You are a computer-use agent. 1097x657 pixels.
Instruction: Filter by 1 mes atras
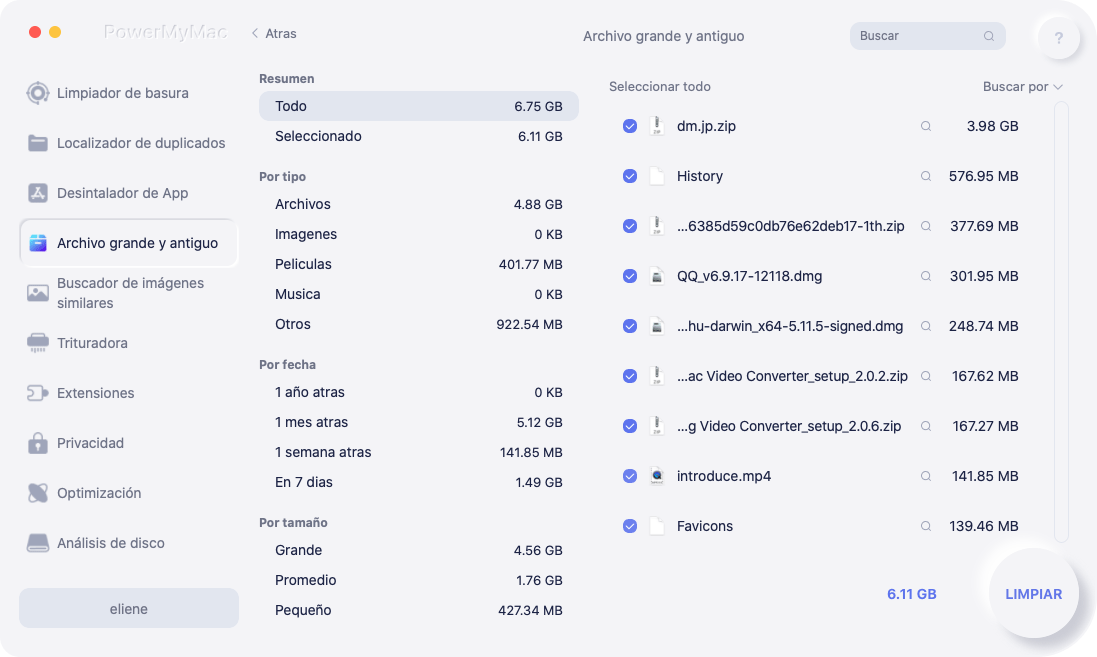418,423
